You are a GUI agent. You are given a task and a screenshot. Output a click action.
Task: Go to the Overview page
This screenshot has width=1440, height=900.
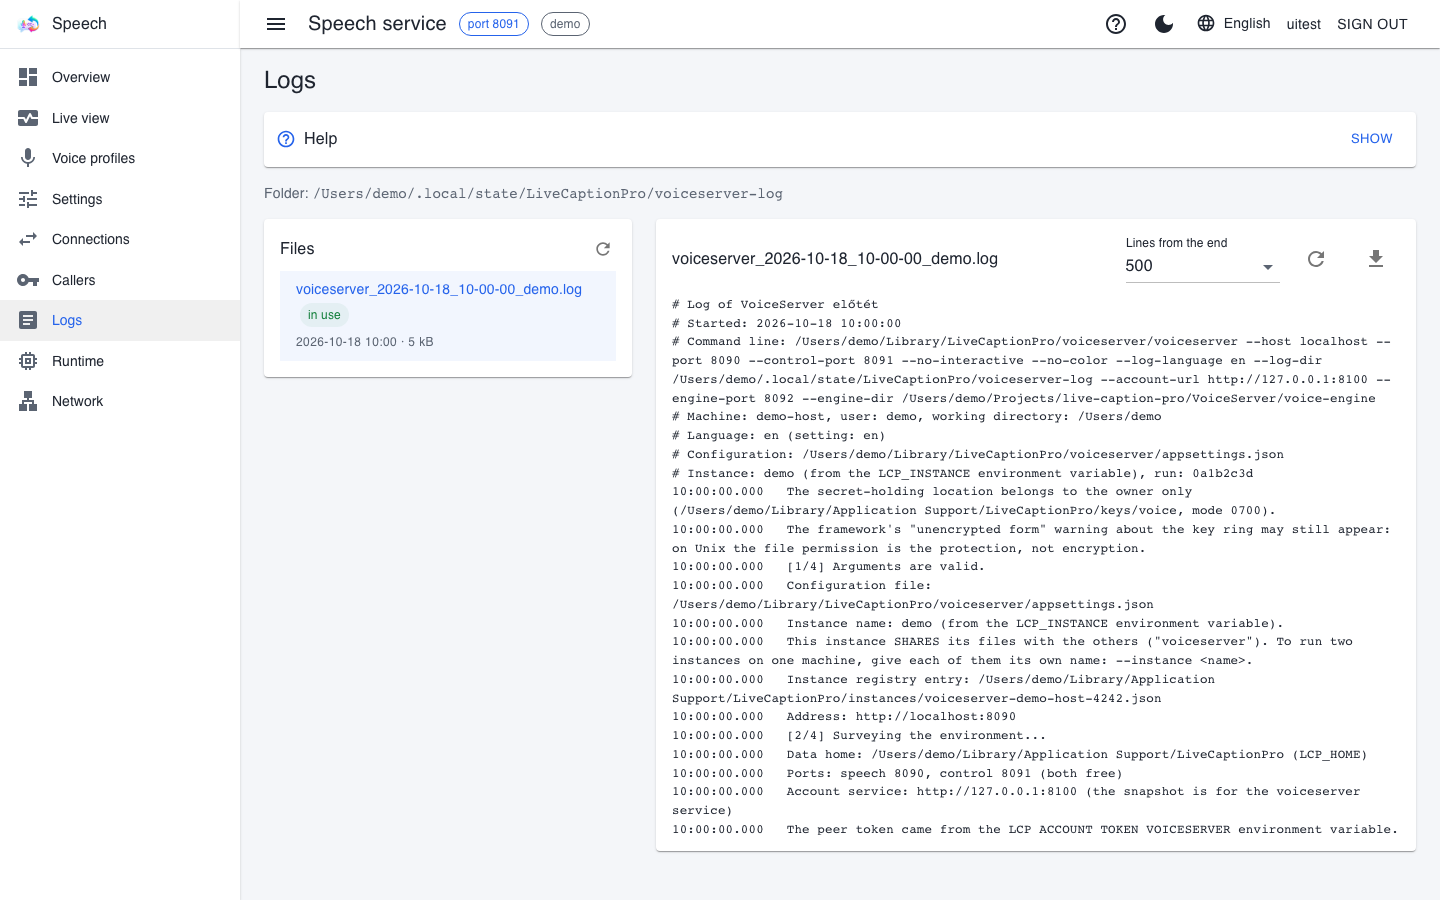pos(120,77)
